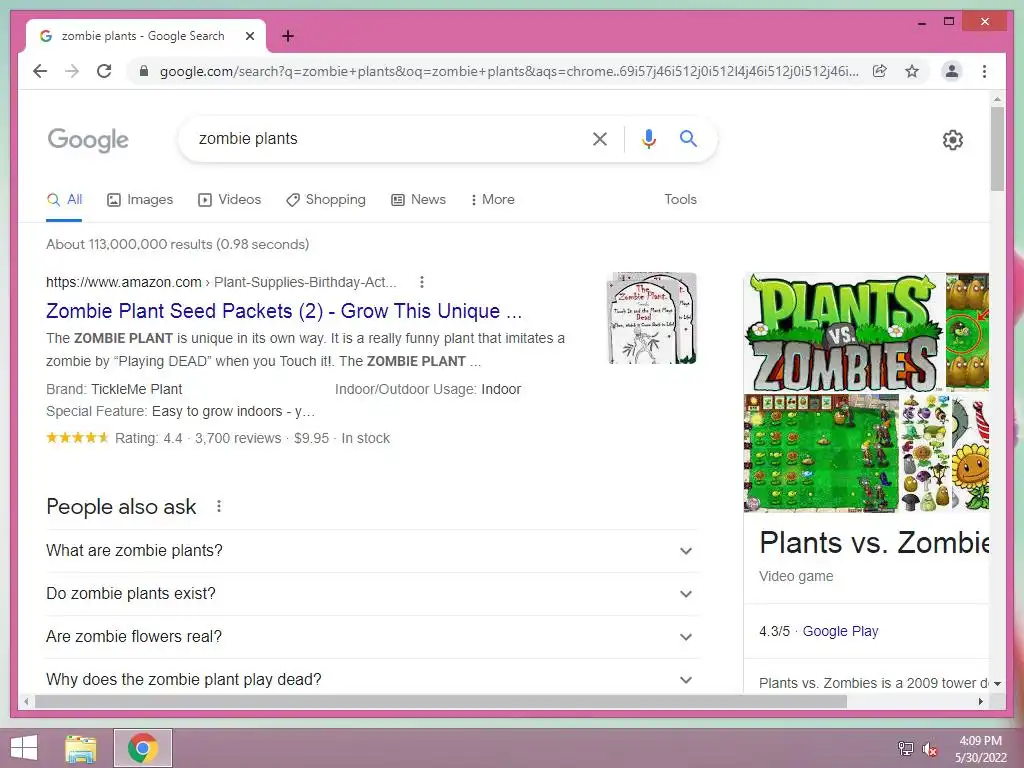Expand "Why does the zombie plant play dead?"
Image resolution: width=1024 pixels, height=768 pixels.
point(372,679)
